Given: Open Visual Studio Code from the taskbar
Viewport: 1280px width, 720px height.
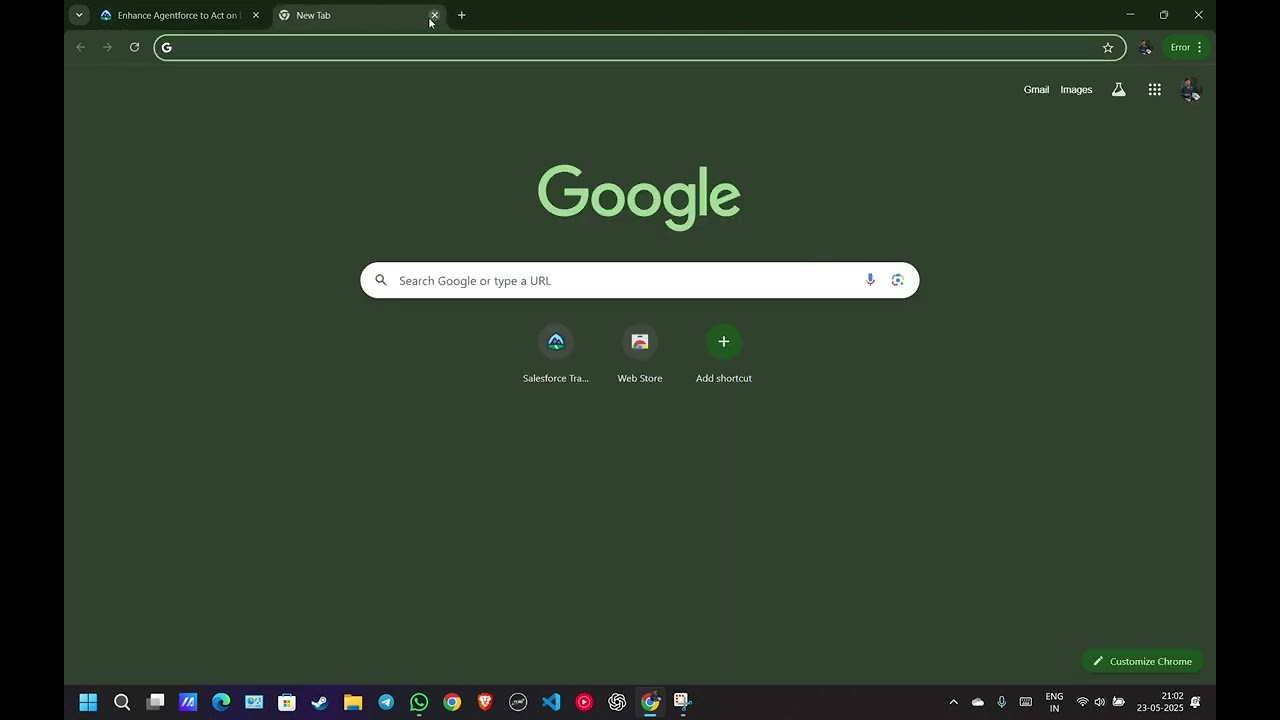Looking at the screenshot, I should [x=551, y=702].
